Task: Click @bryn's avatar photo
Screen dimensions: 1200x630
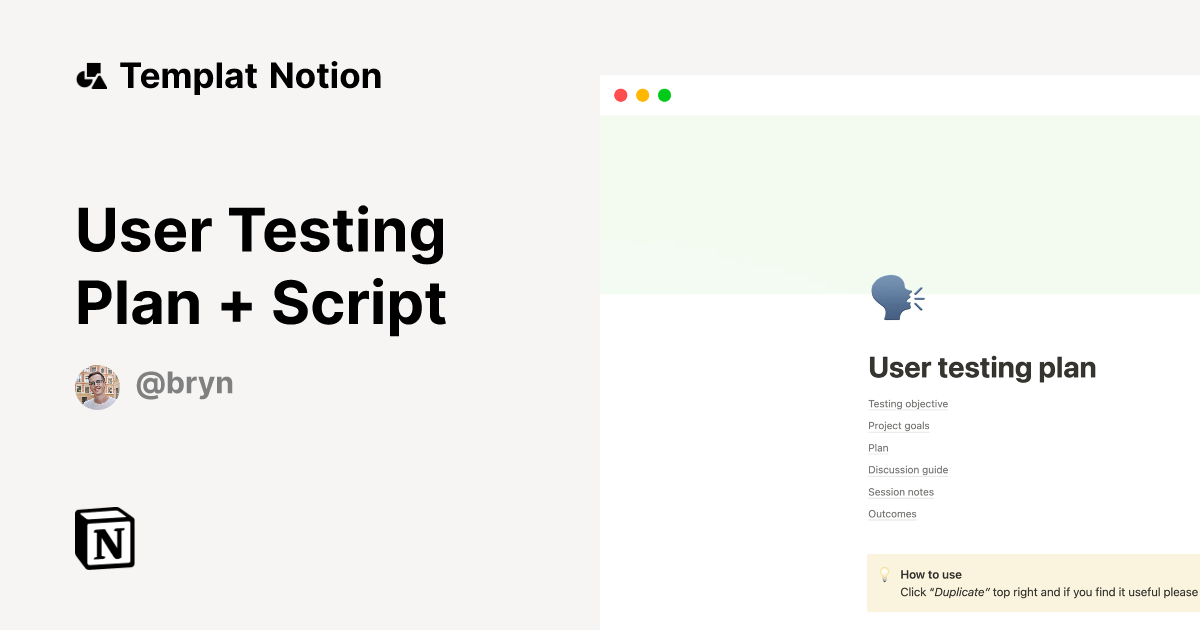Action: pyautogui.click(x=97, y=385)
